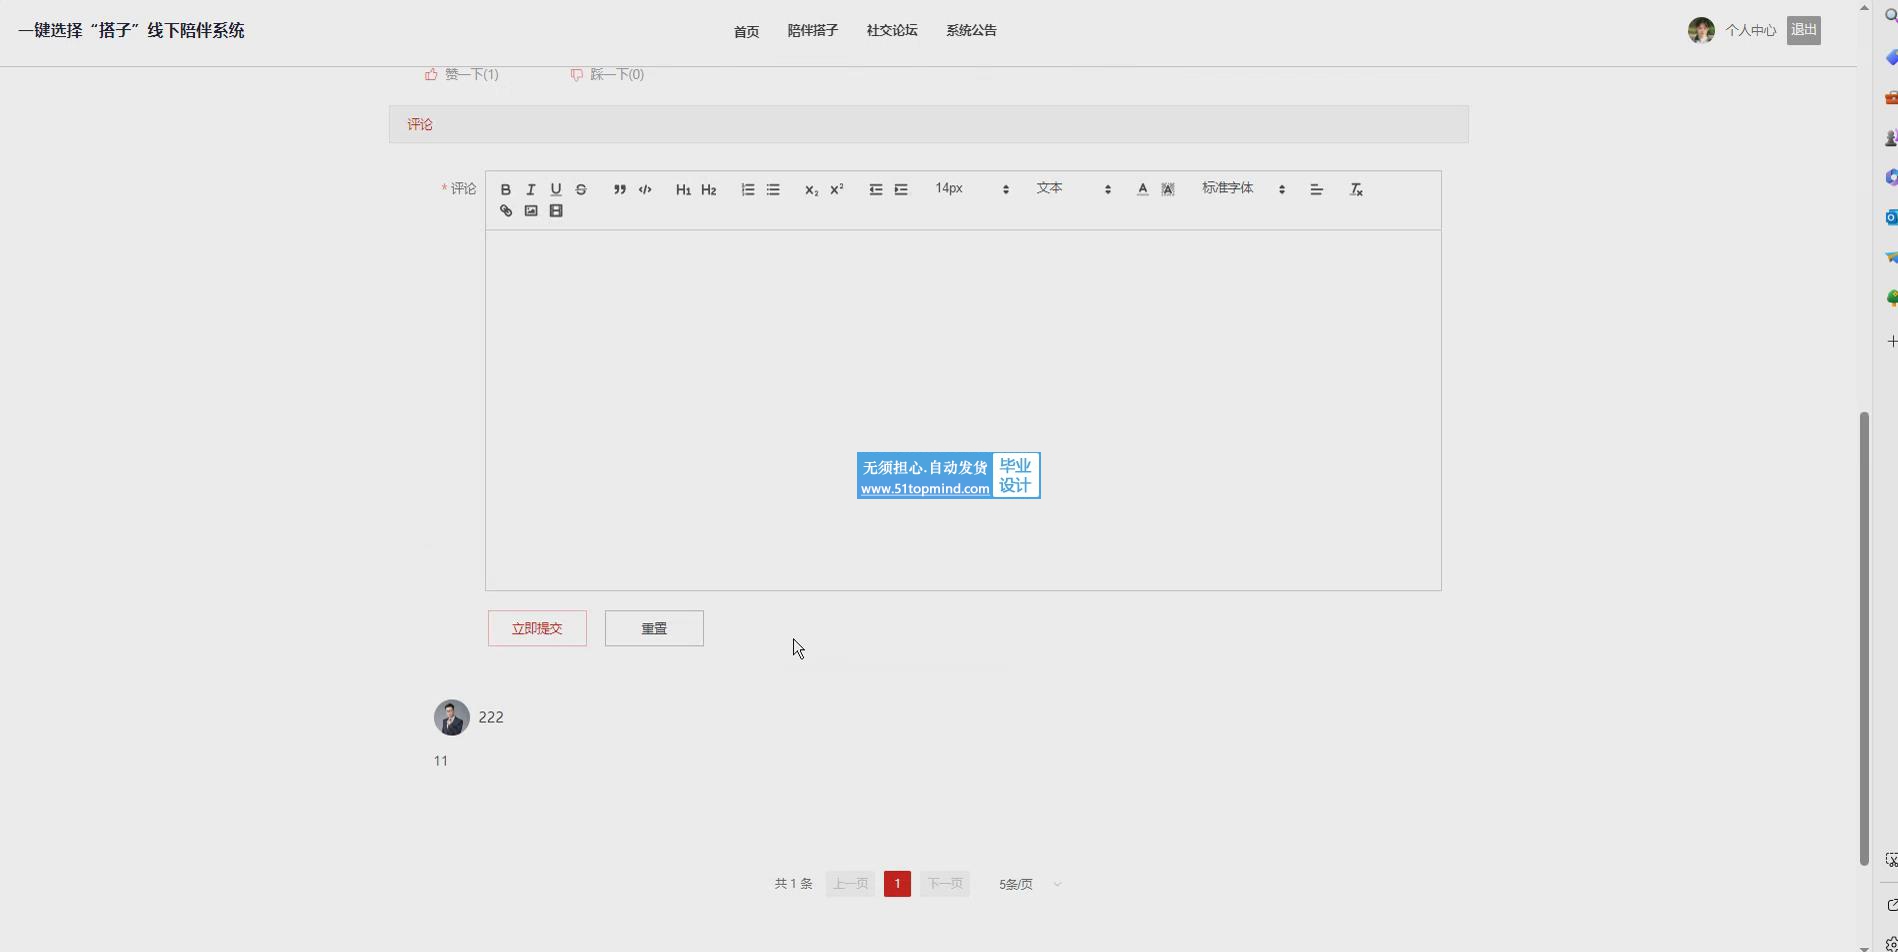
Task: Open 社交论坛 navigation item
Action: point(892,31)
